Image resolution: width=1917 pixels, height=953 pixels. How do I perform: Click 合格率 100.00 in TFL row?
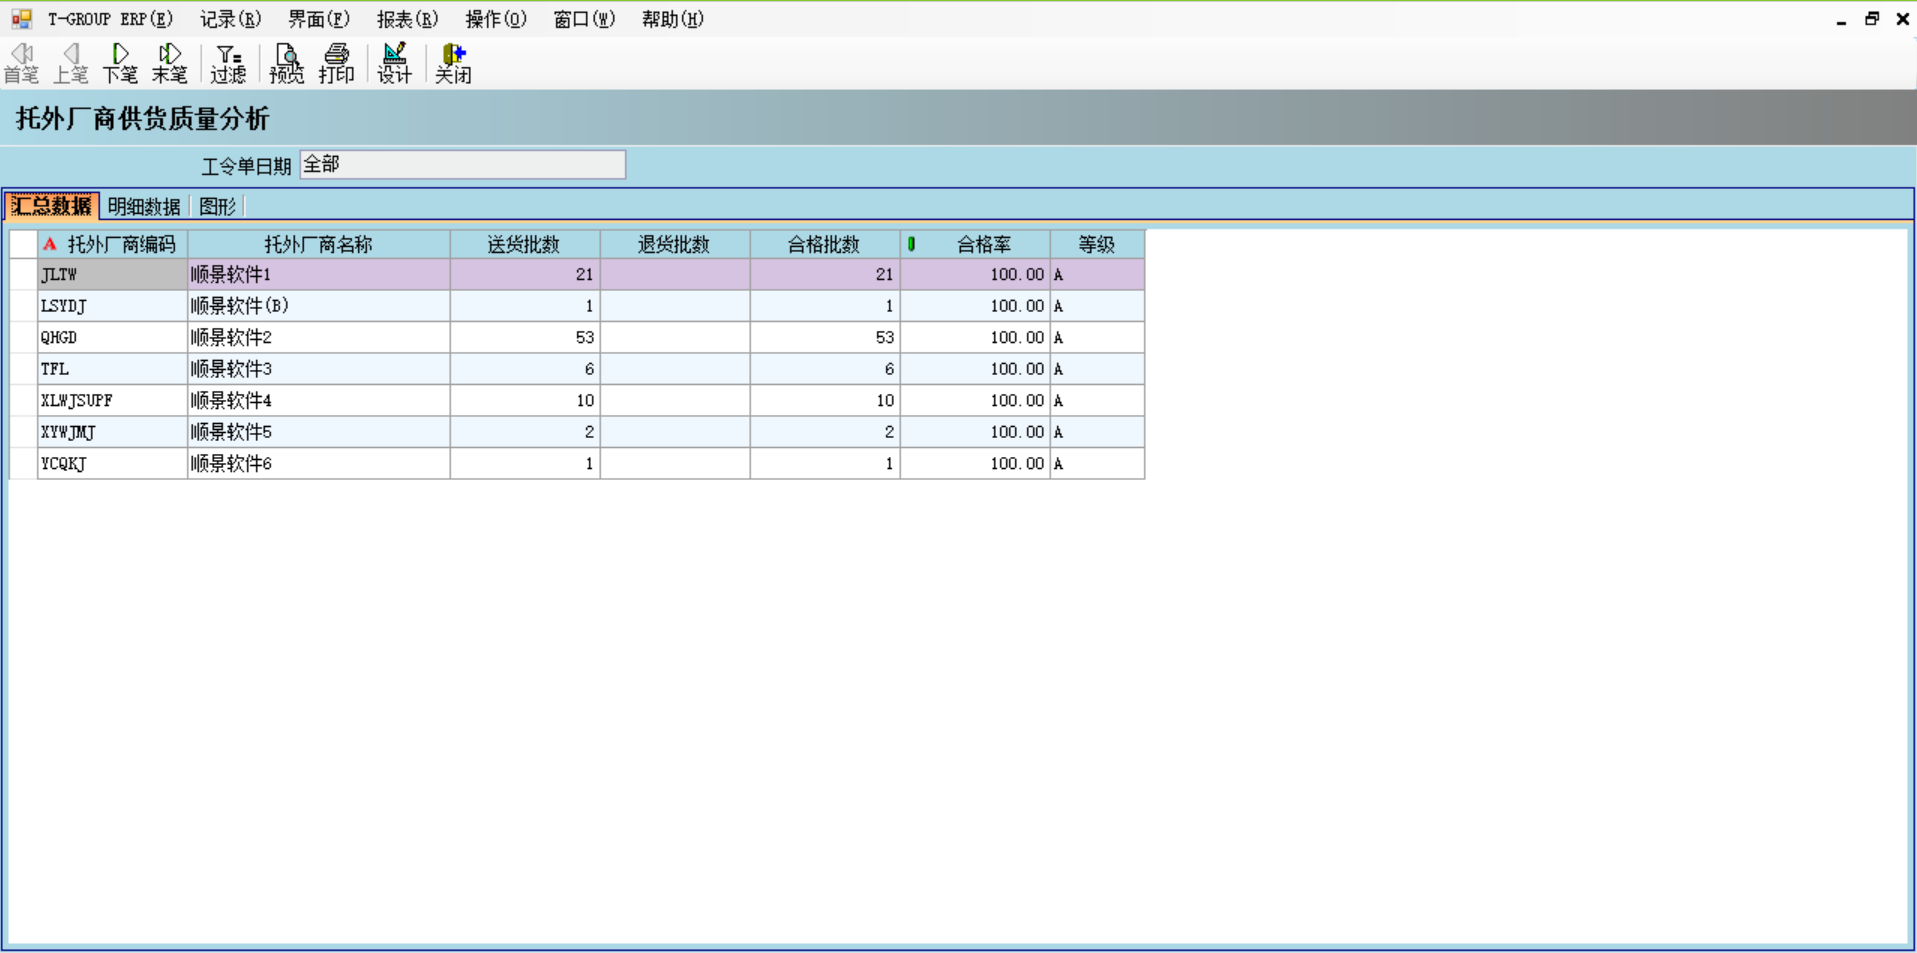(975, 369)
